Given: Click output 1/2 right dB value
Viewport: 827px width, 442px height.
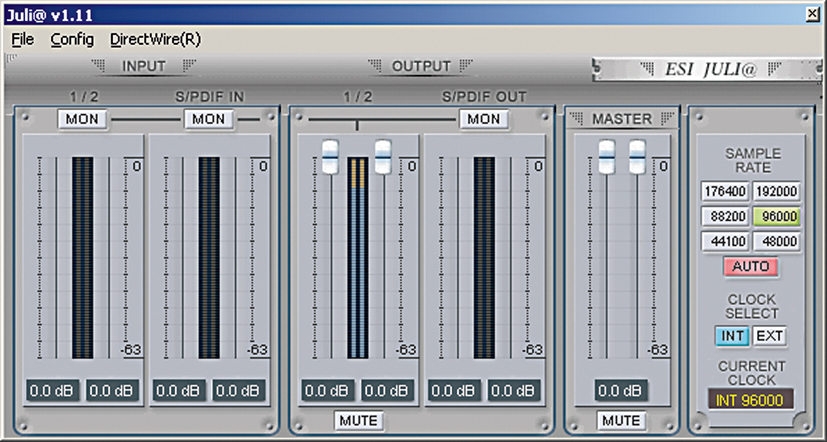Looking at the screenshot, I should (x=387, y=391).
